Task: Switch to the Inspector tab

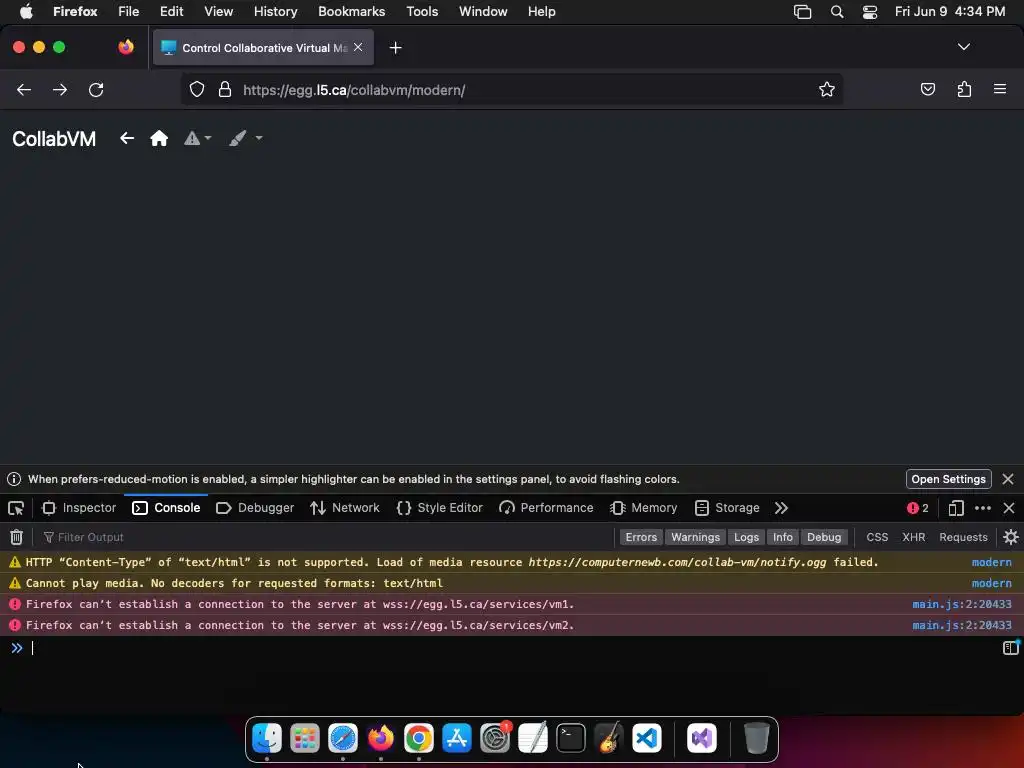Action: pyautogui.click(x=79, y=507)
